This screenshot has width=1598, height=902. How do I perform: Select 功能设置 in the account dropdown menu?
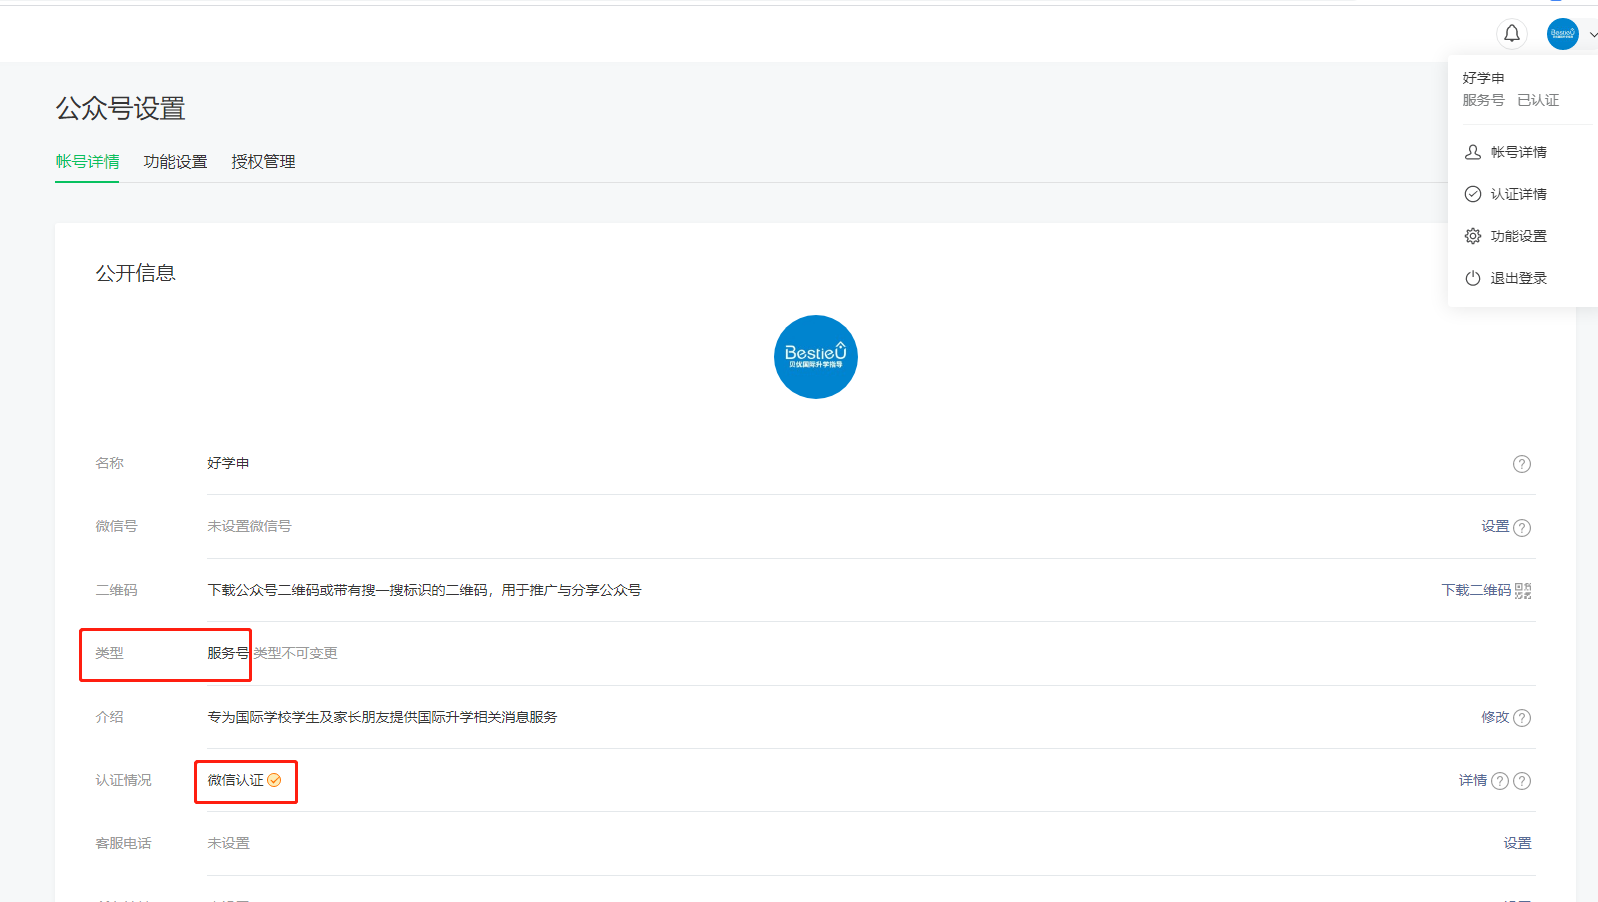pyautogui.click(x=1518, y=236)
